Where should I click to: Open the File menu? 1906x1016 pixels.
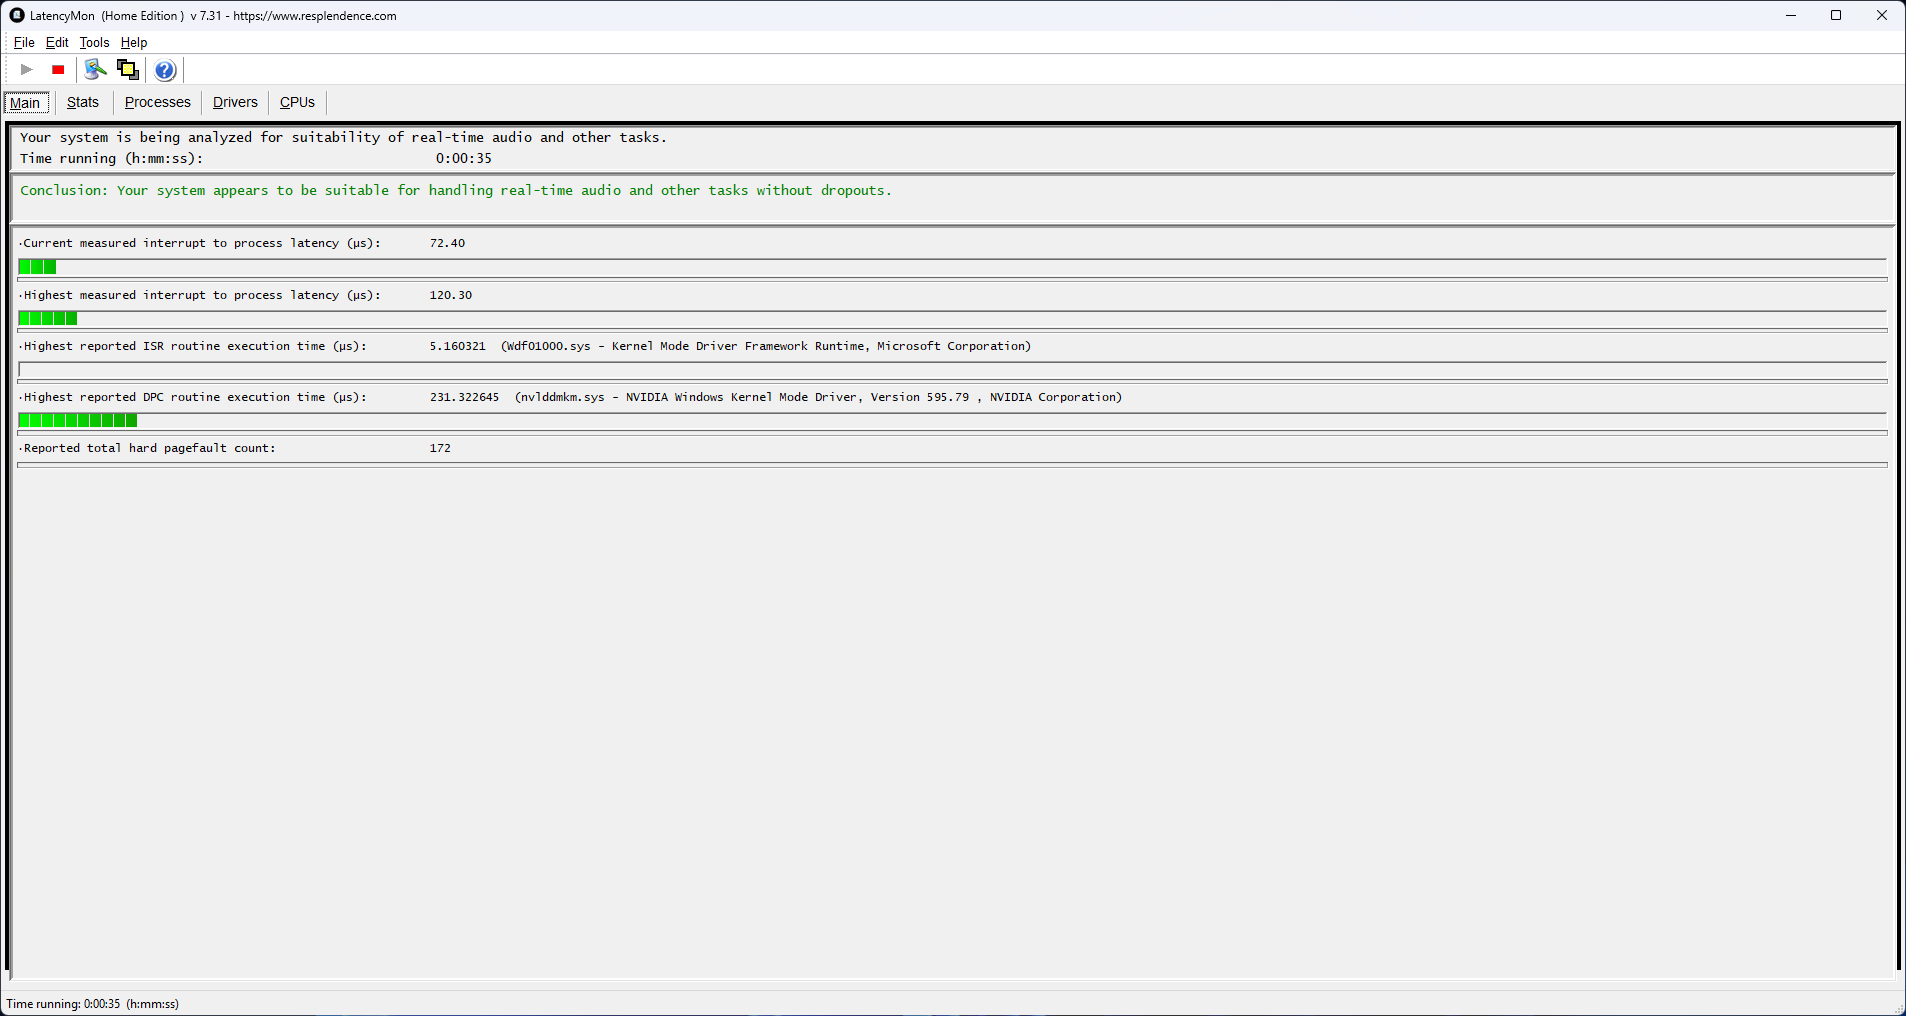(x=24, y=43)
